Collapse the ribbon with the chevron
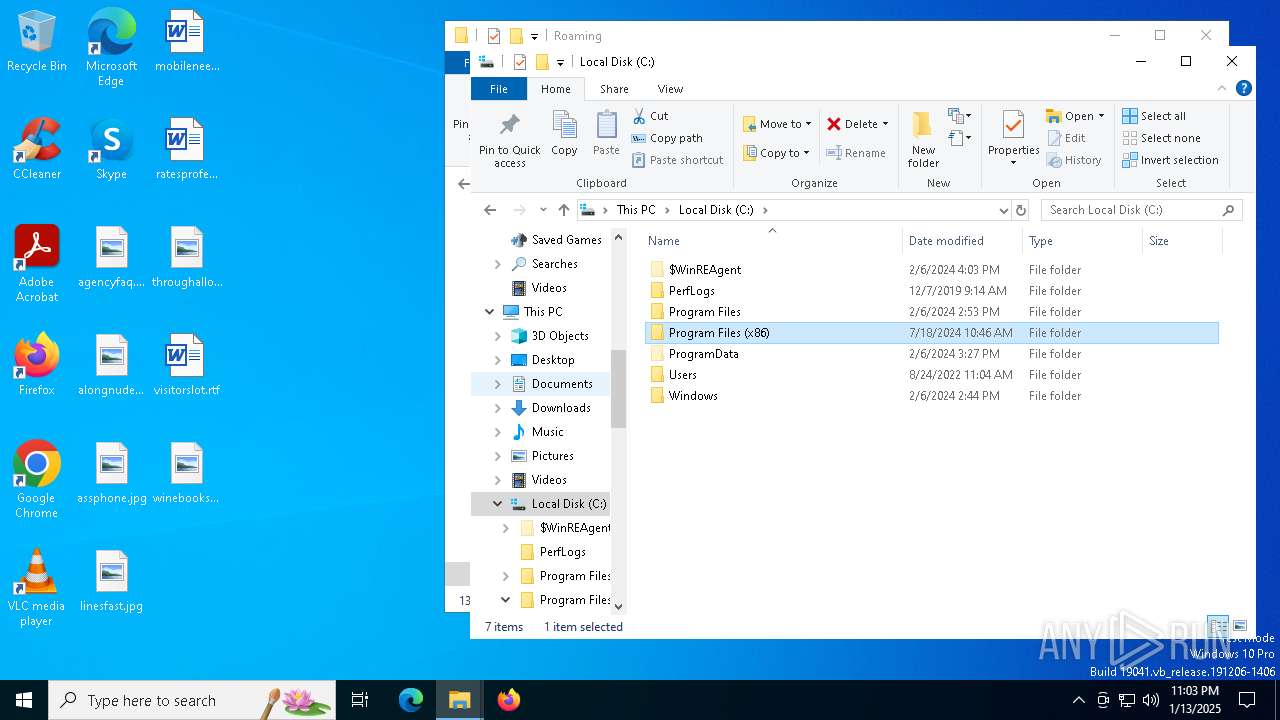The height and width of the screenshot is (720, 1280). 1222,88
